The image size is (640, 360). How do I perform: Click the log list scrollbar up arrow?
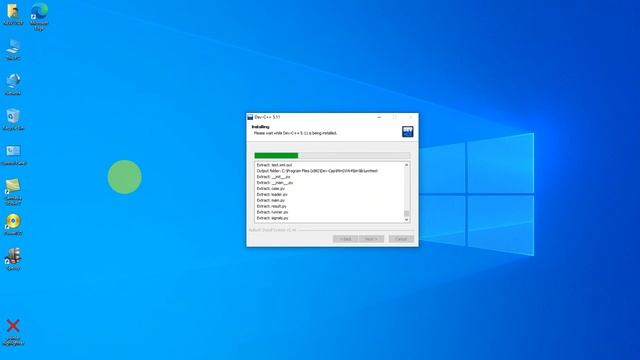(x=407, y=165)
